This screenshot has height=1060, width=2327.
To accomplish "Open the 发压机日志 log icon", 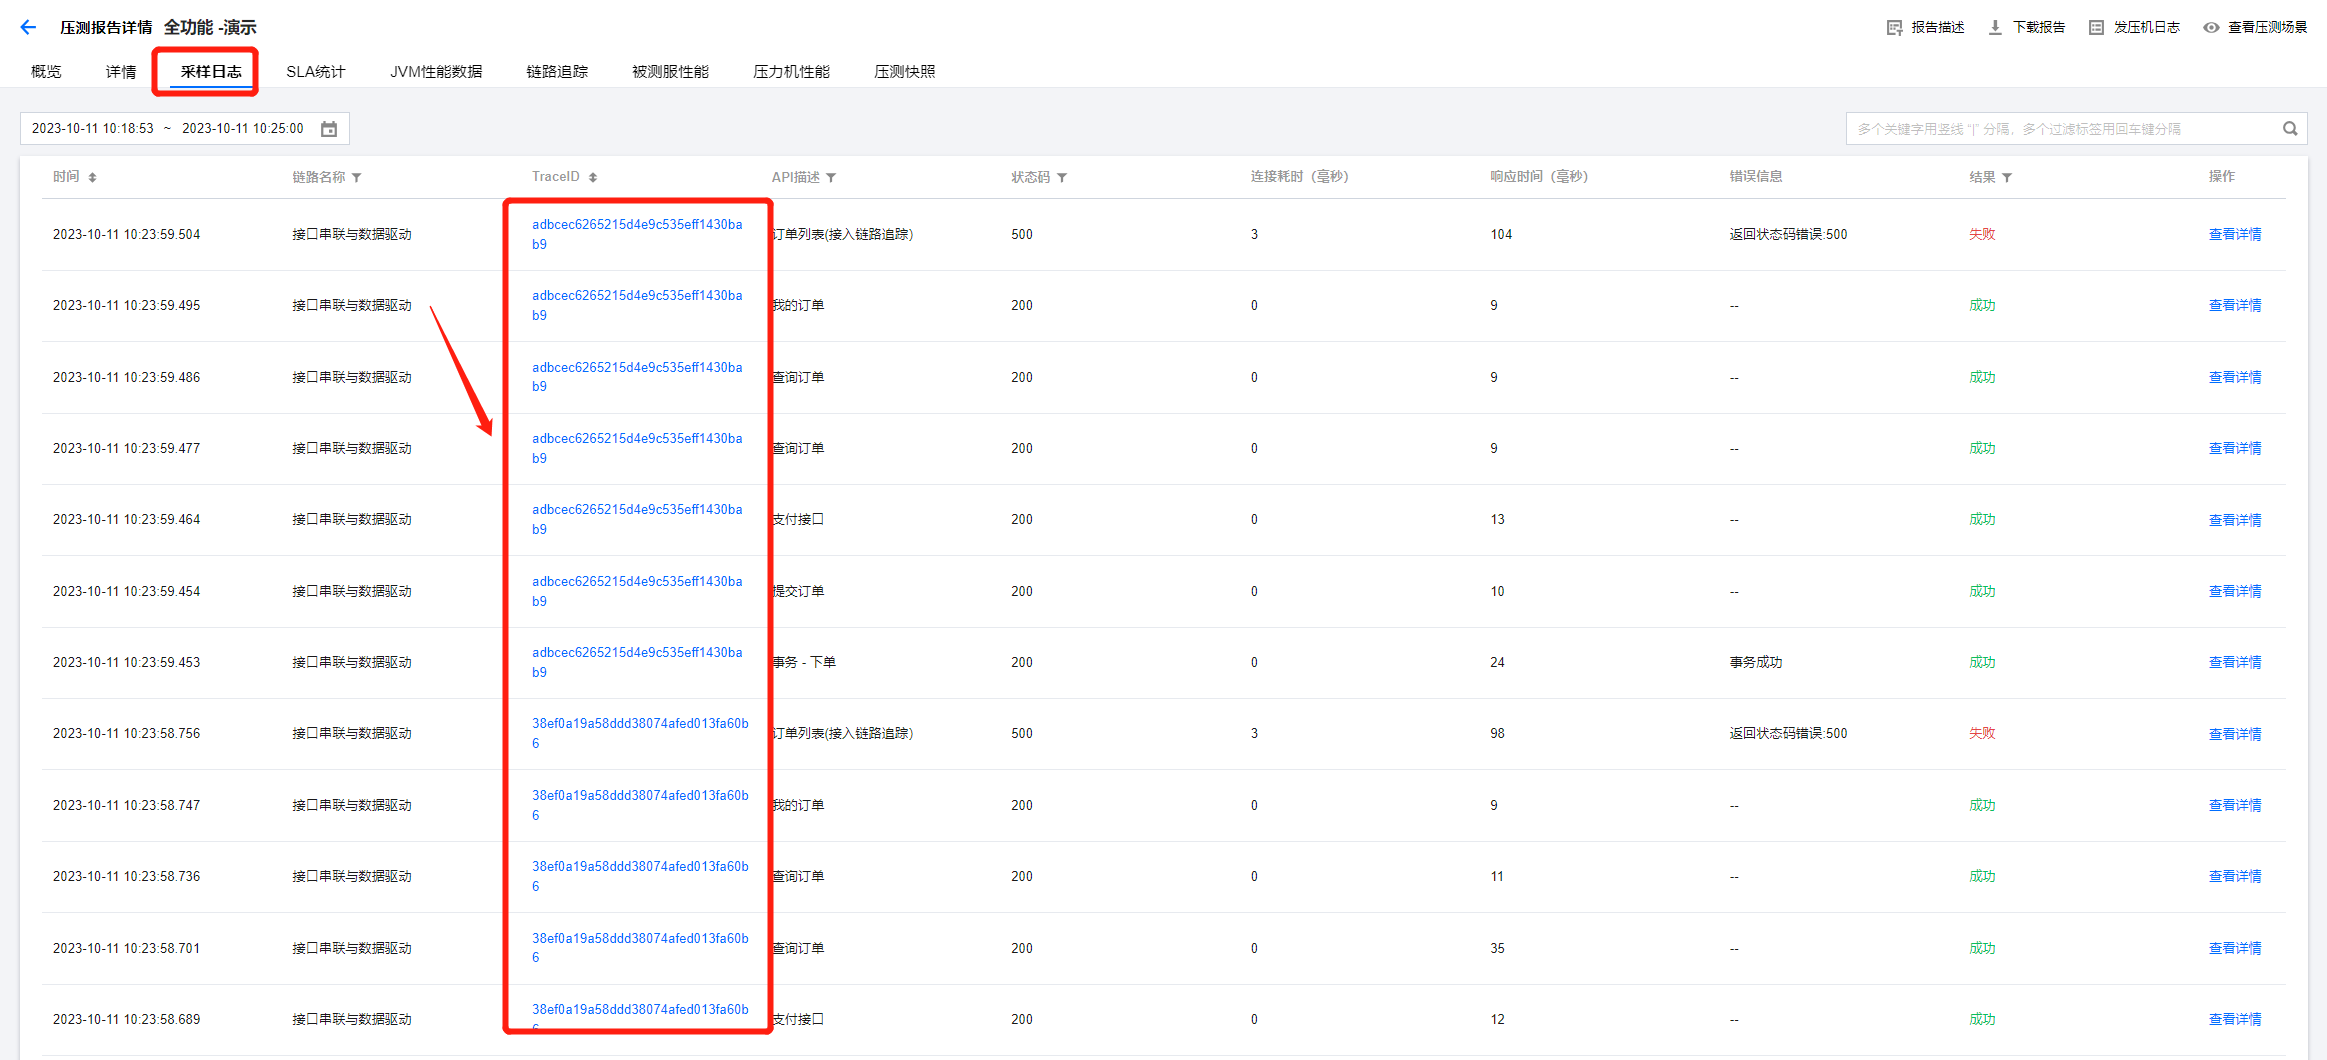I will [2096, 27].
